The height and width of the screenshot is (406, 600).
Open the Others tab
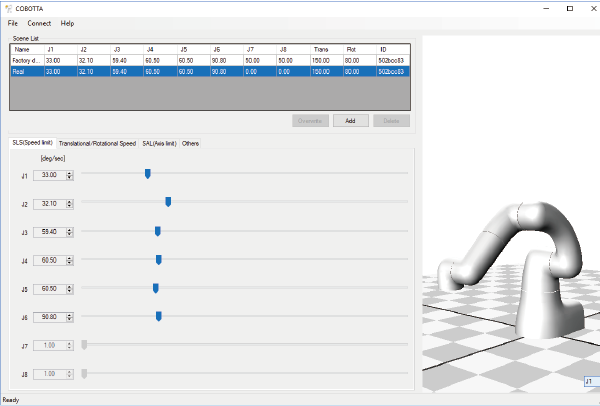click(x=190, y=143)
